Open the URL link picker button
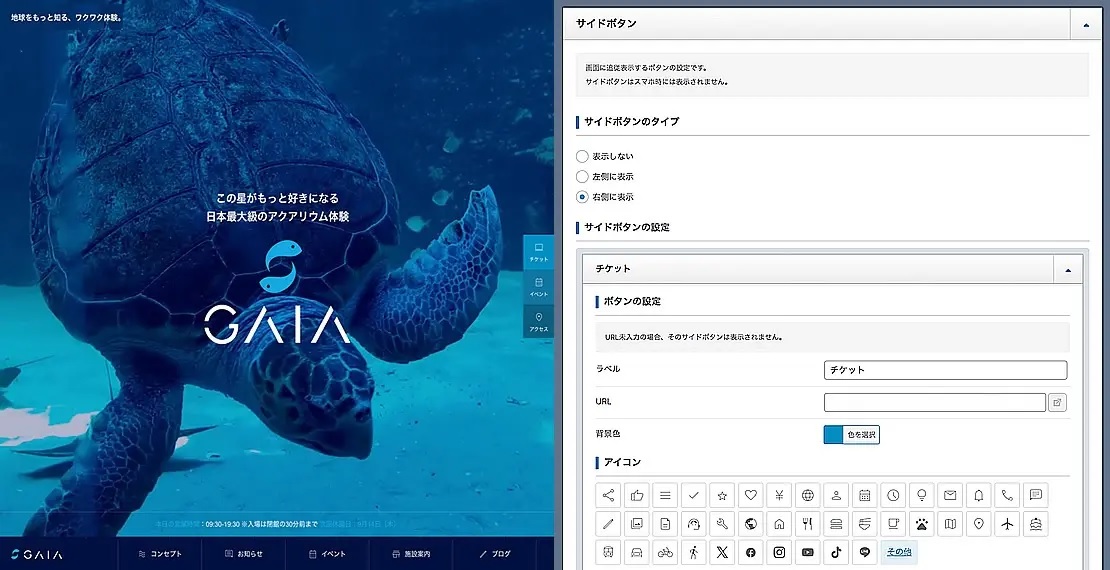 (x=1057, y=403)
